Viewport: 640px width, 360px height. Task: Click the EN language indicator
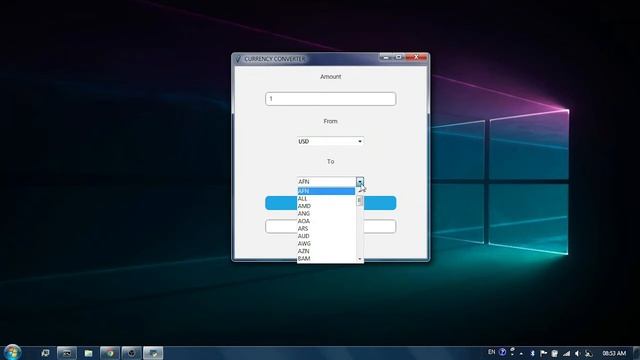point(491,352)
